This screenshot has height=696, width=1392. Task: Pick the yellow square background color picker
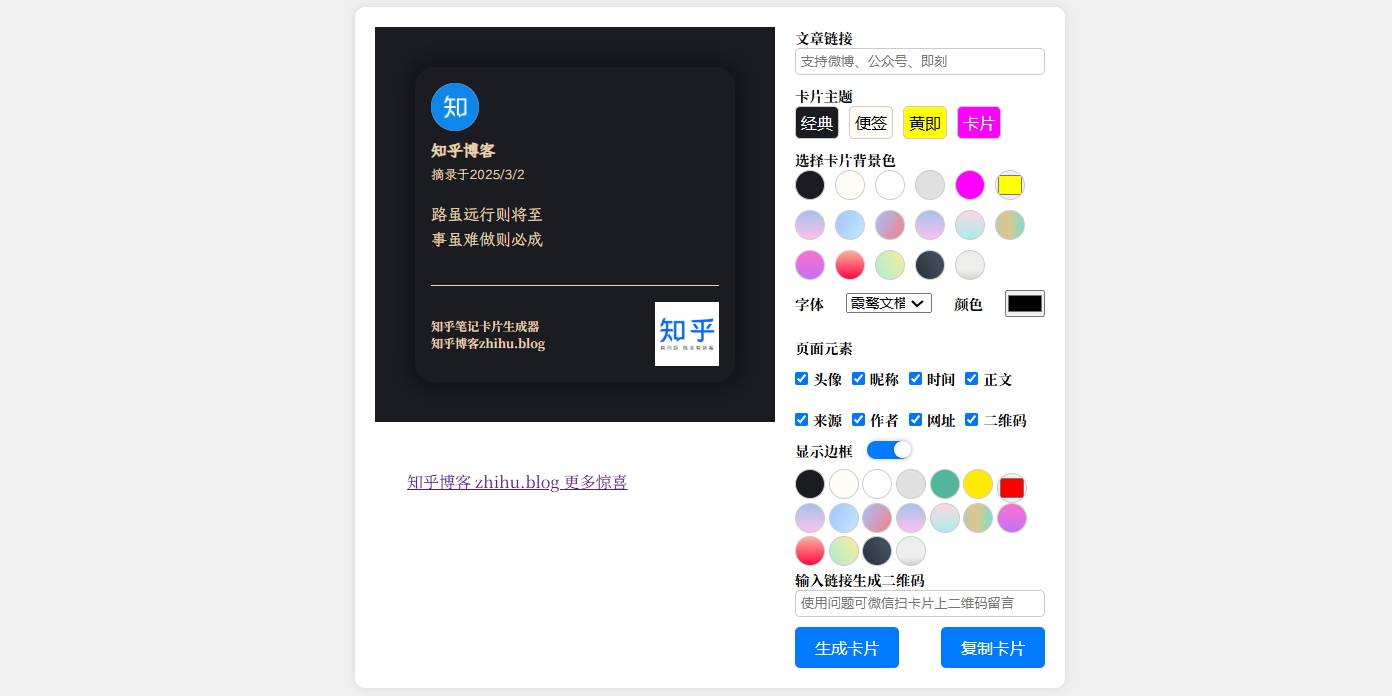(x=1009, y=185)
